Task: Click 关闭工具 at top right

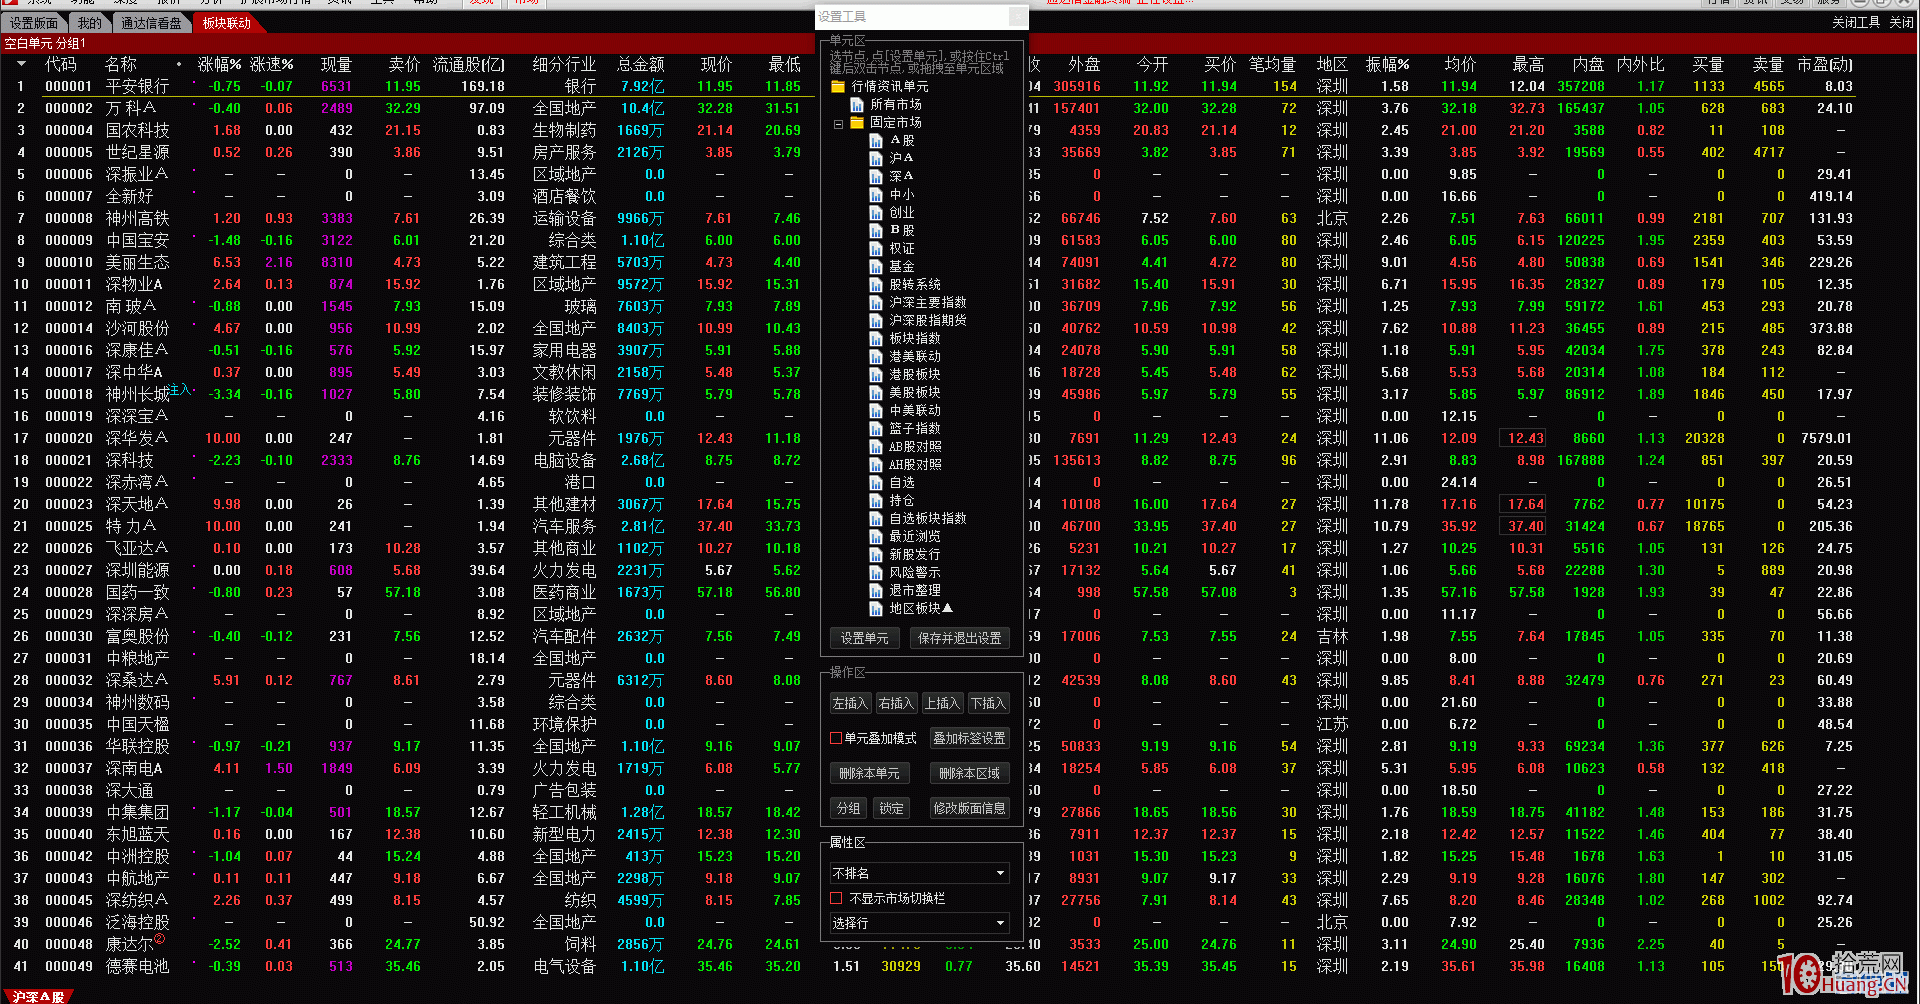Action: click(1855, 22)
